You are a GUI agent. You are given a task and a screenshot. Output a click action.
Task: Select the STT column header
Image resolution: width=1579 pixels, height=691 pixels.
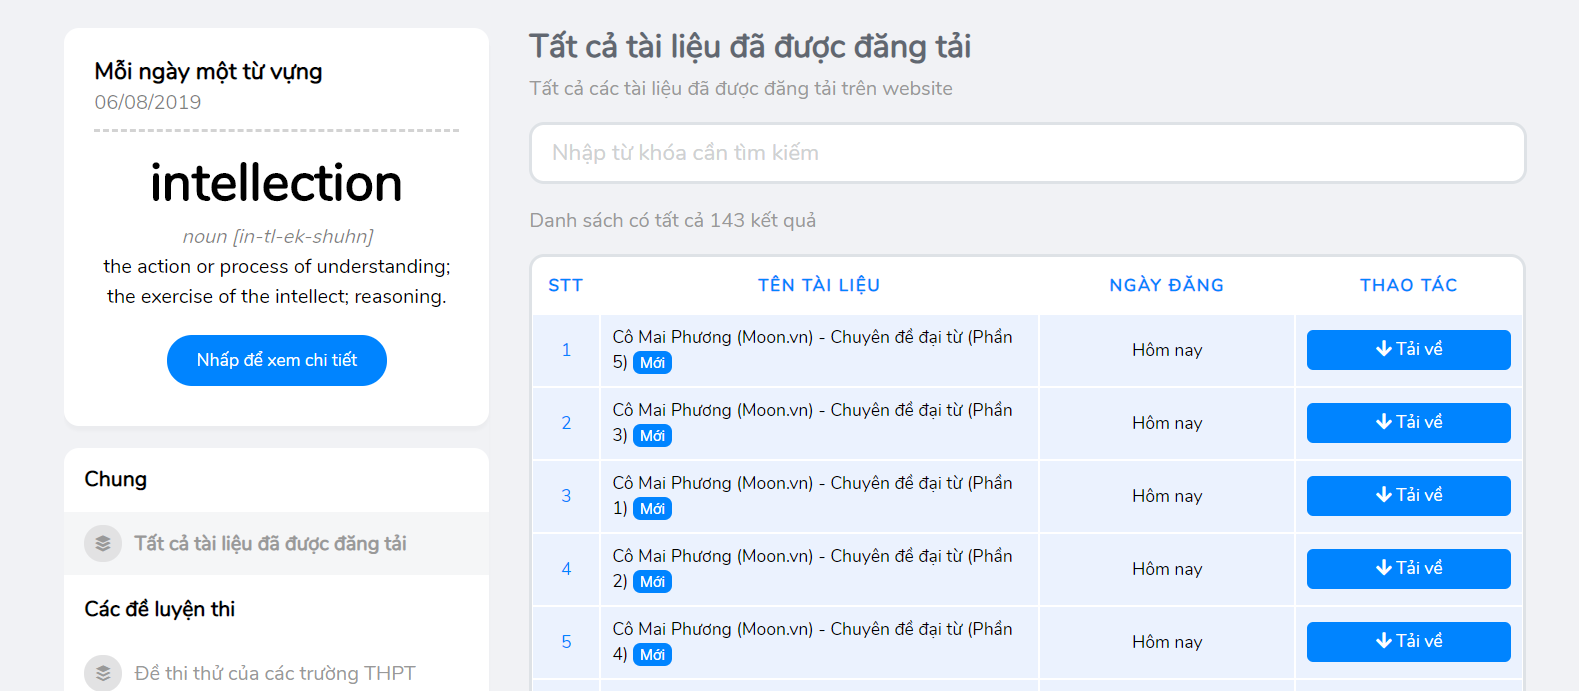pyautogui.click(x=565, y=285)
